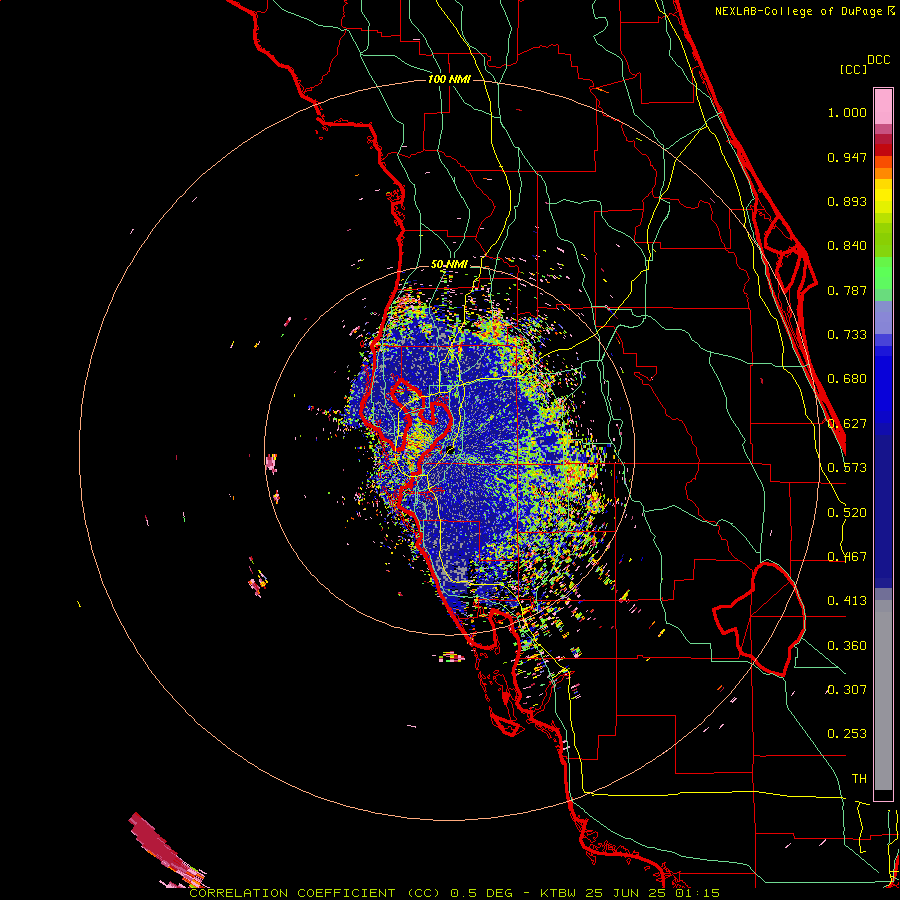Click the TH threshold label on color scale
The width and height of the screenshot is (900, 900).
tap(859, 779)
